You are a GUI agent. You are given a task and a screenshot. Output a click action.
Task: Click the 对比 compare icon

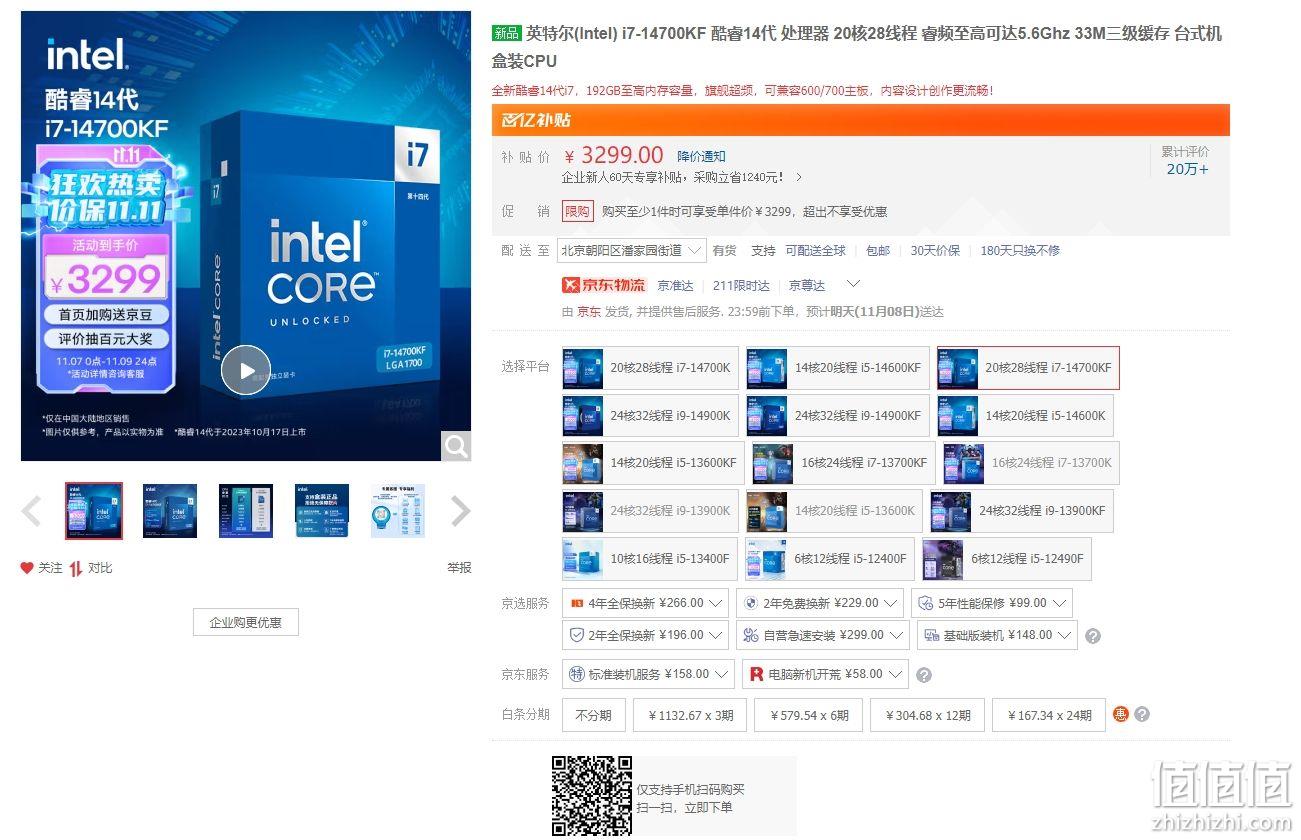(x=76, y=568)
